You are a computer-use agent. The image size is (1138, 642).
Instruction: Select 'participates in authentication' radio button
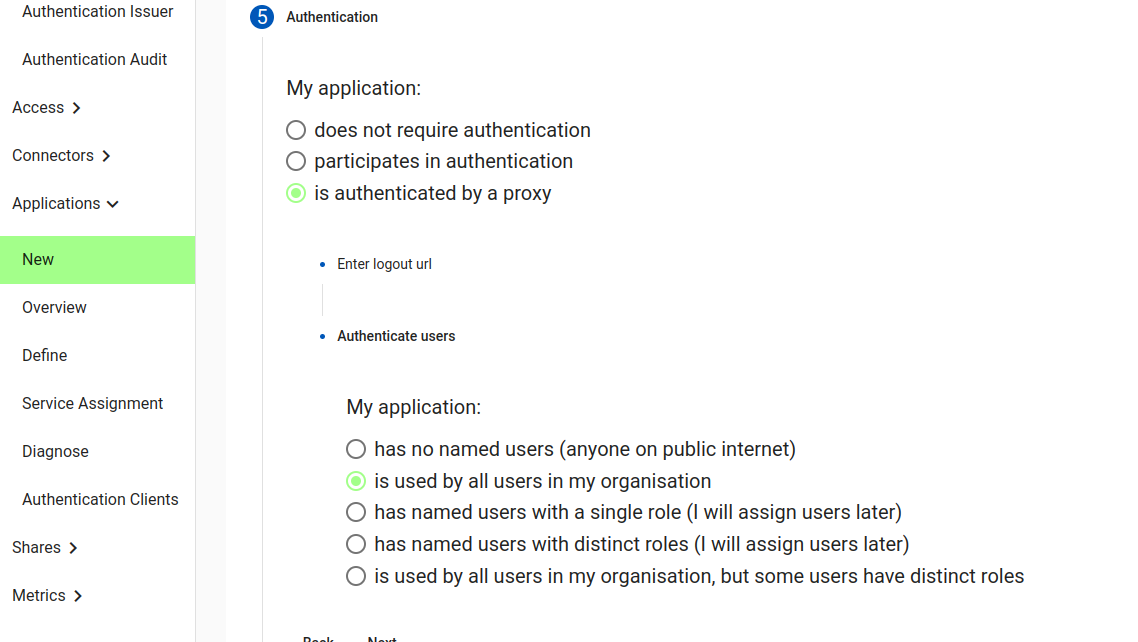(x=296, y=161)
